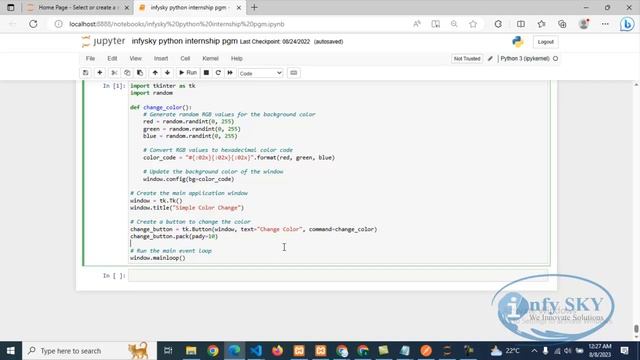Image resolution: width=640 pixels, height=360 pixels.
Task: Run the selected cell
Action: 188,73
